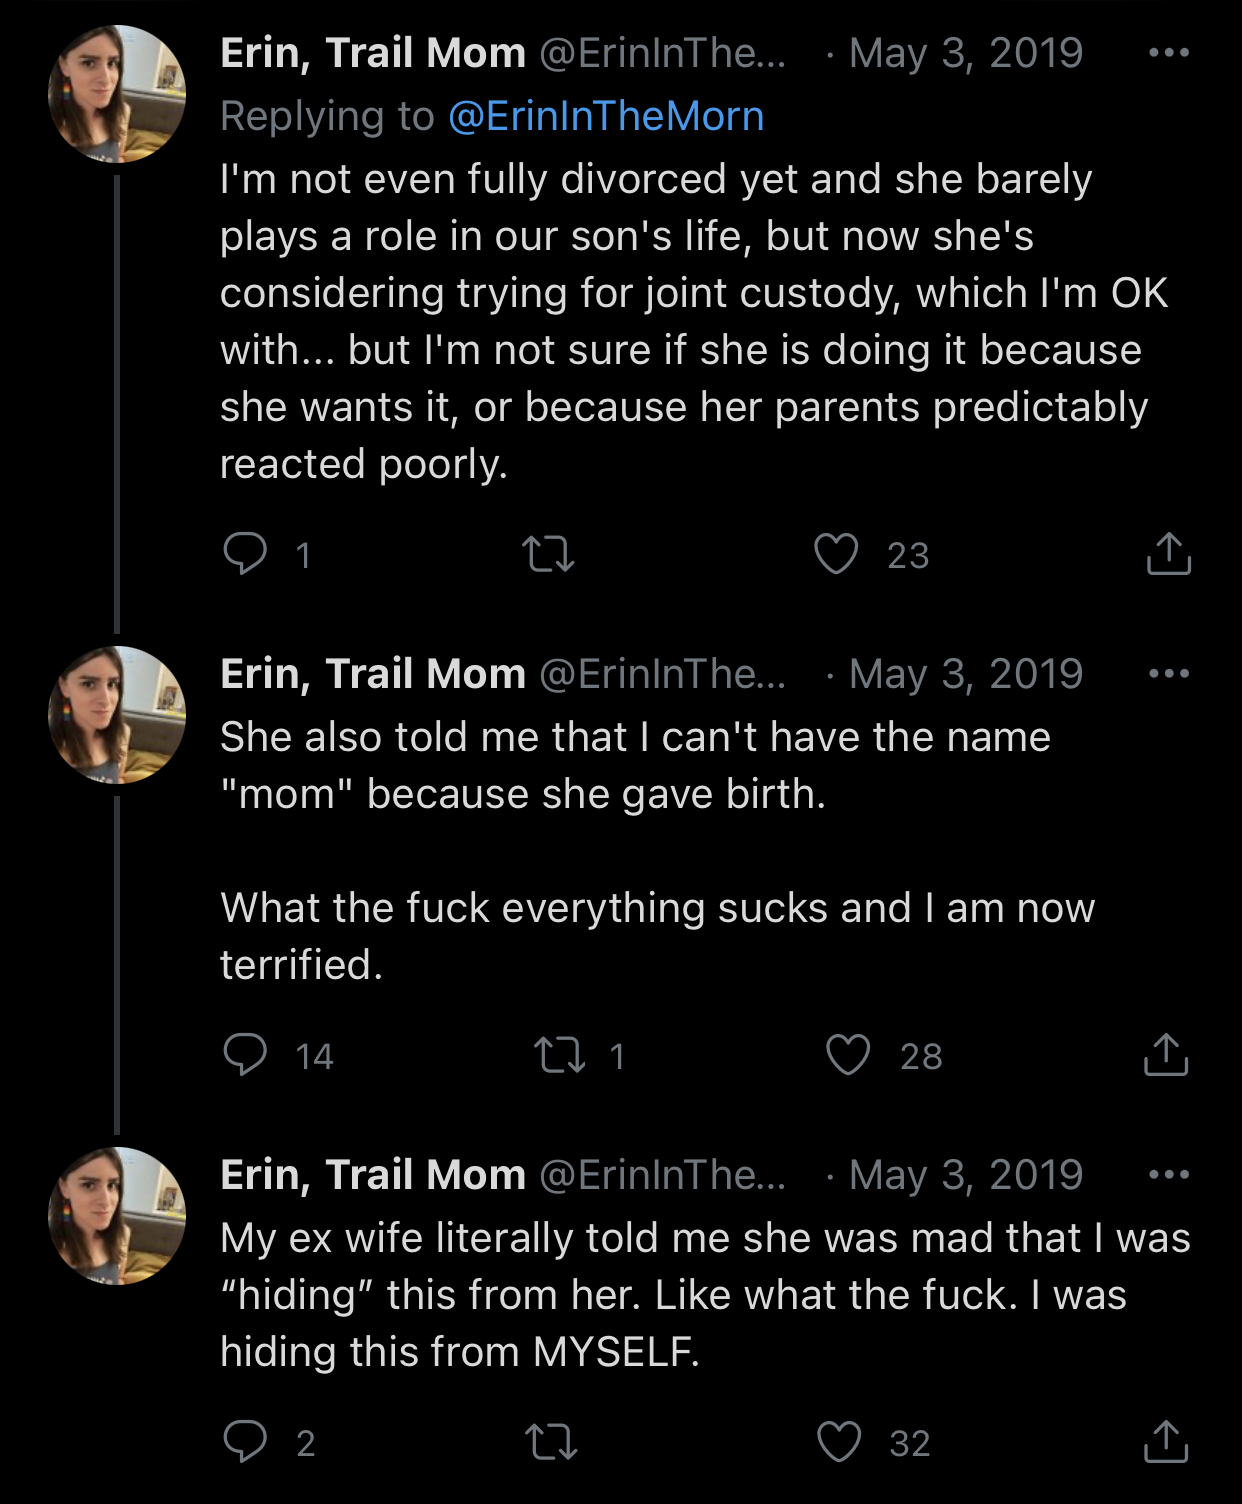Retweet the 'hiding this from MYSELF' tweet
Image resolution: width=1242 pixels, height=1504 pixels.
[551, 1441]
